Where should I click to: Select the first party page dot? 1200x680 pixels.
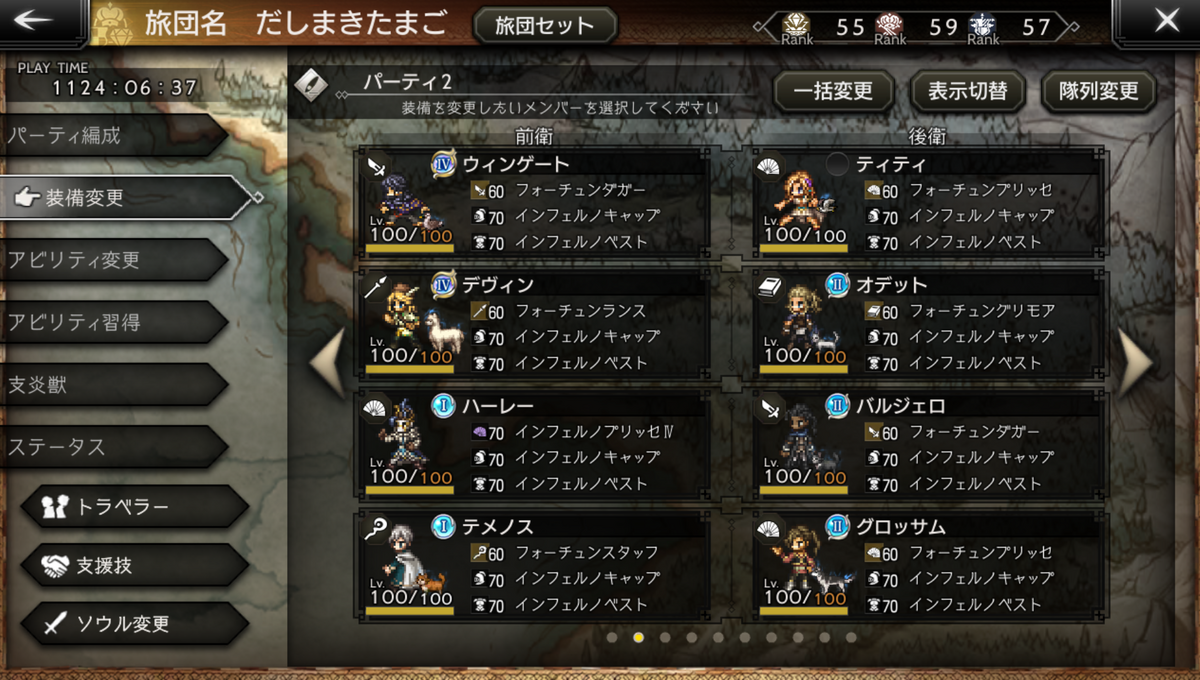point(612,637)
